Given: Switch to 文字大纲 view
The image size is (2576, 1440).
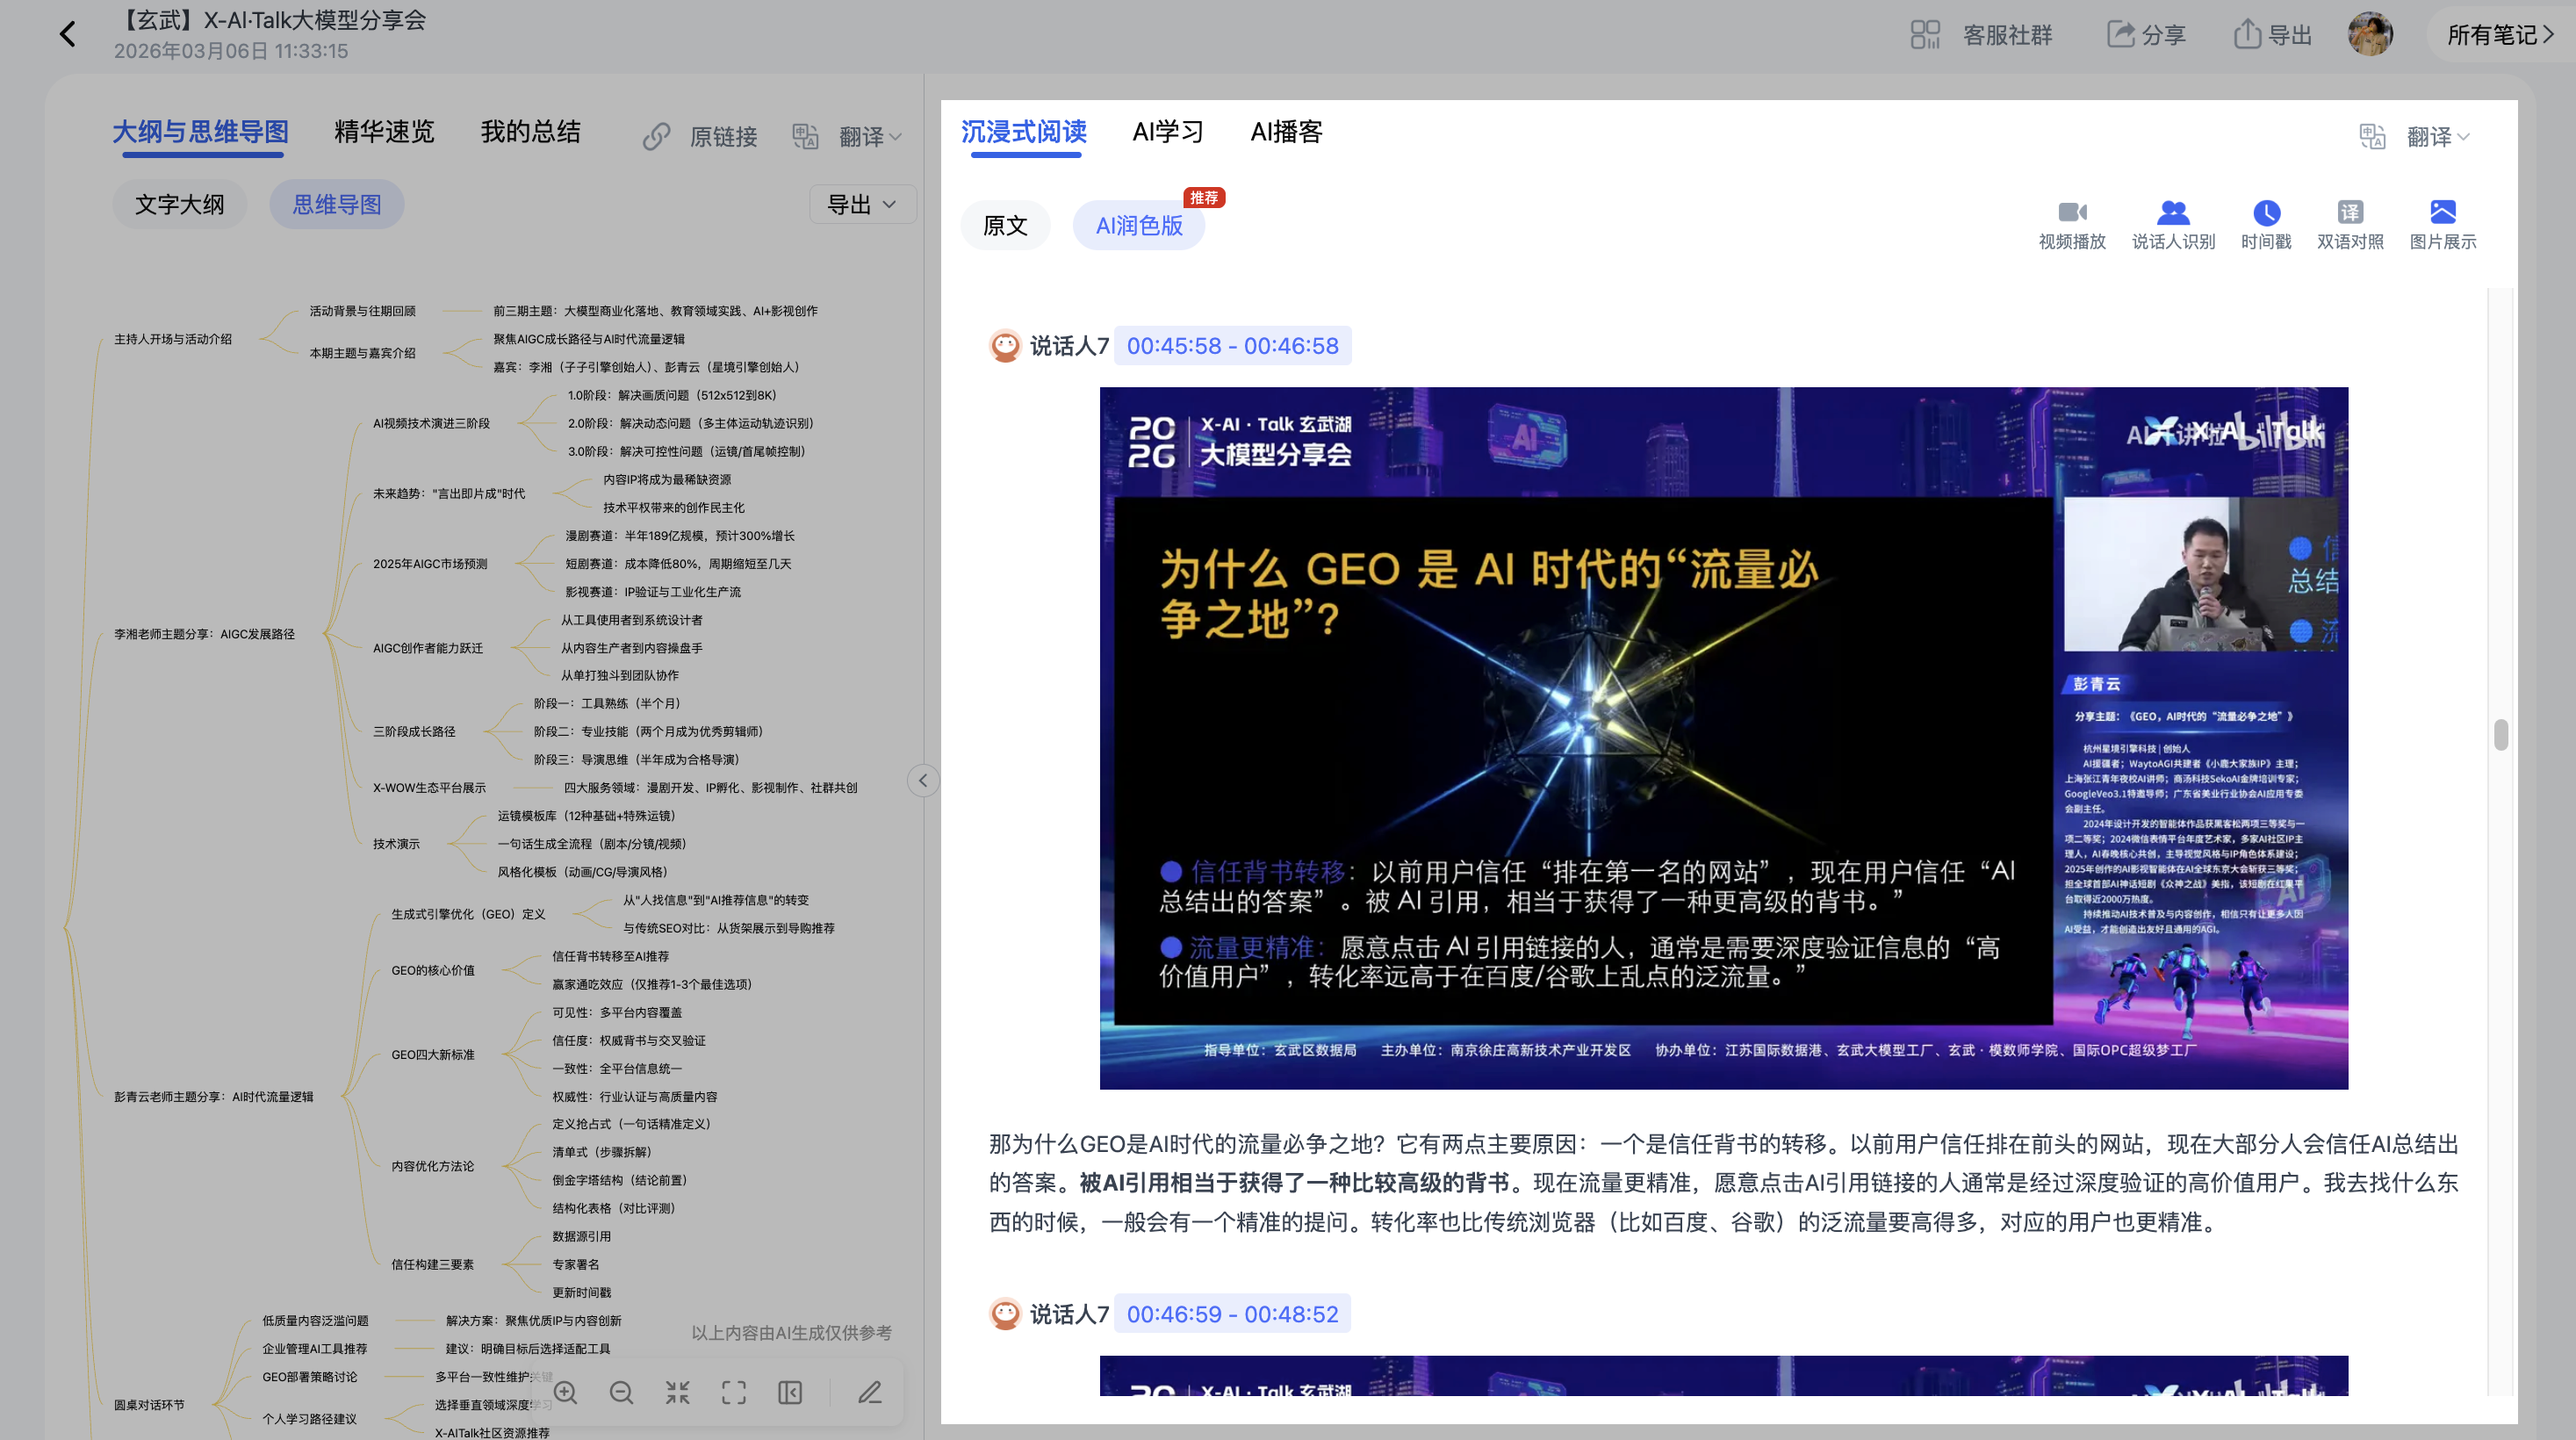Looking at the screenshot, I should [180, 205].
